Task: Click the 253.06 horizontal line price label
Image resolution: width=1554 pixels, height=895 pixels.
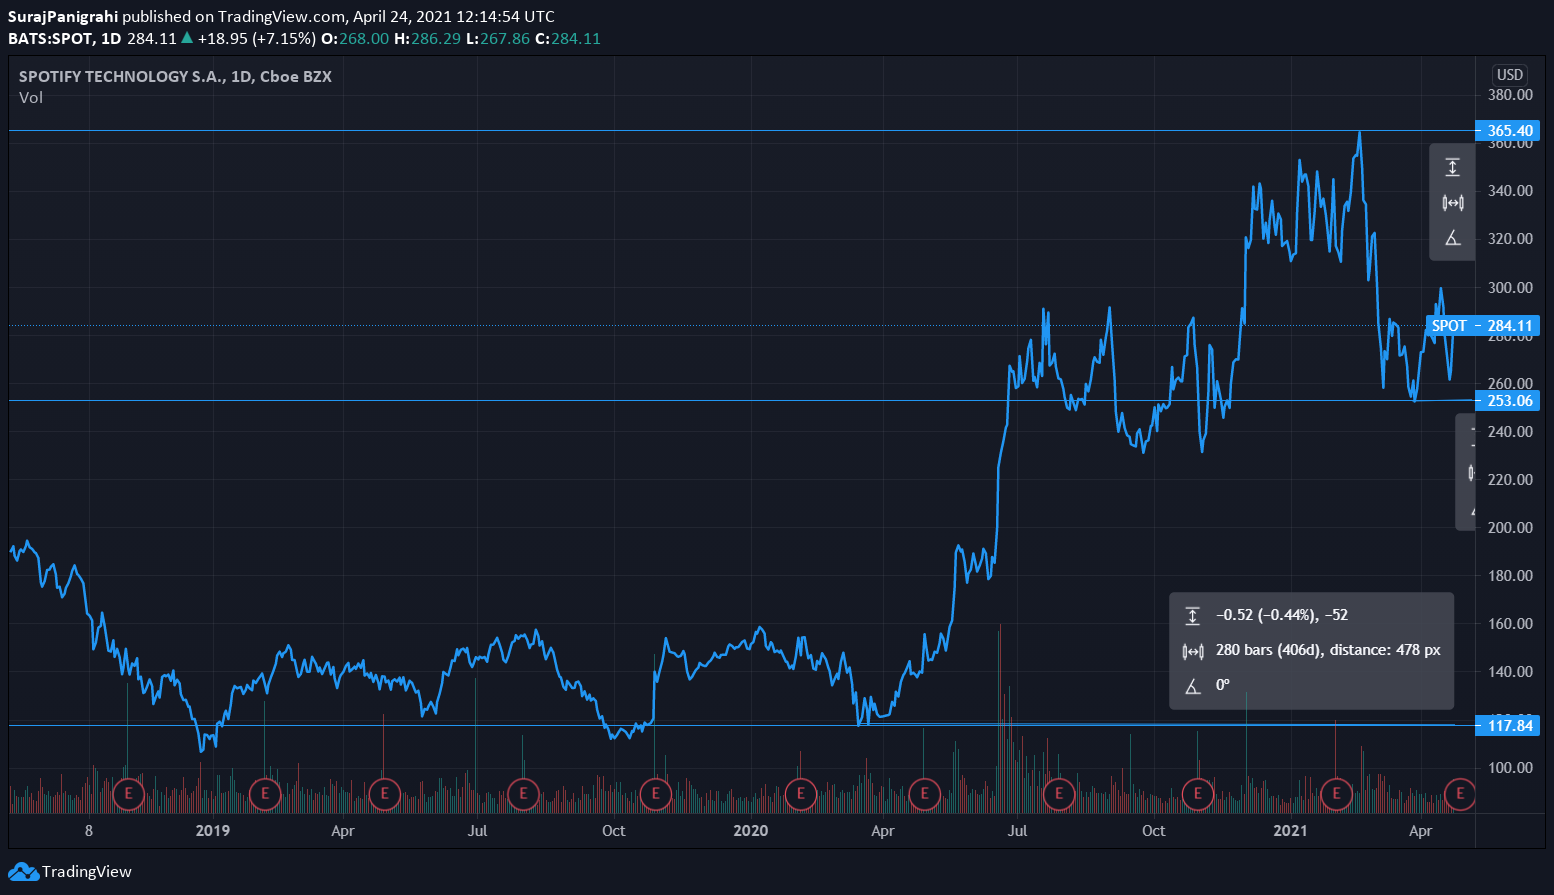Action: pyautogui.click(x=1508, y=401)
